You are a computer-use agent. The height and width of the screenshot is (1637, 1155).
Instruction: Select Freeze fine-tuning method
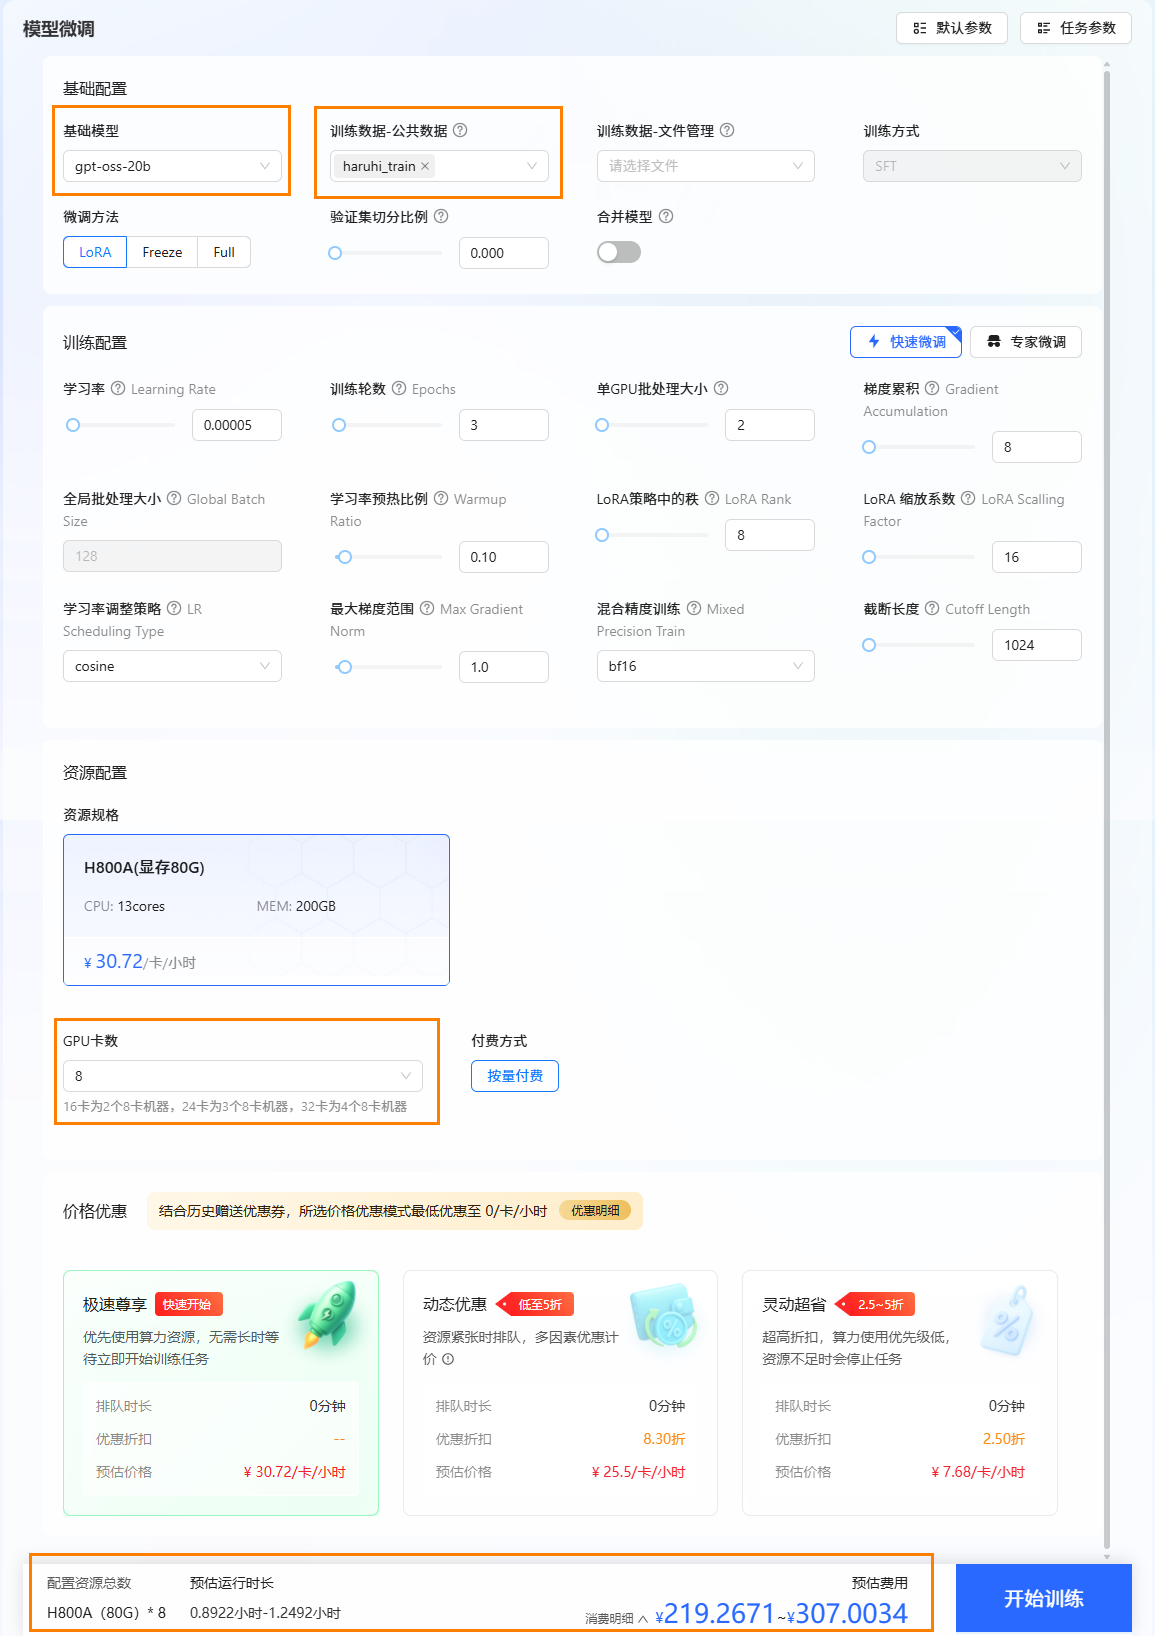(162, 252)
